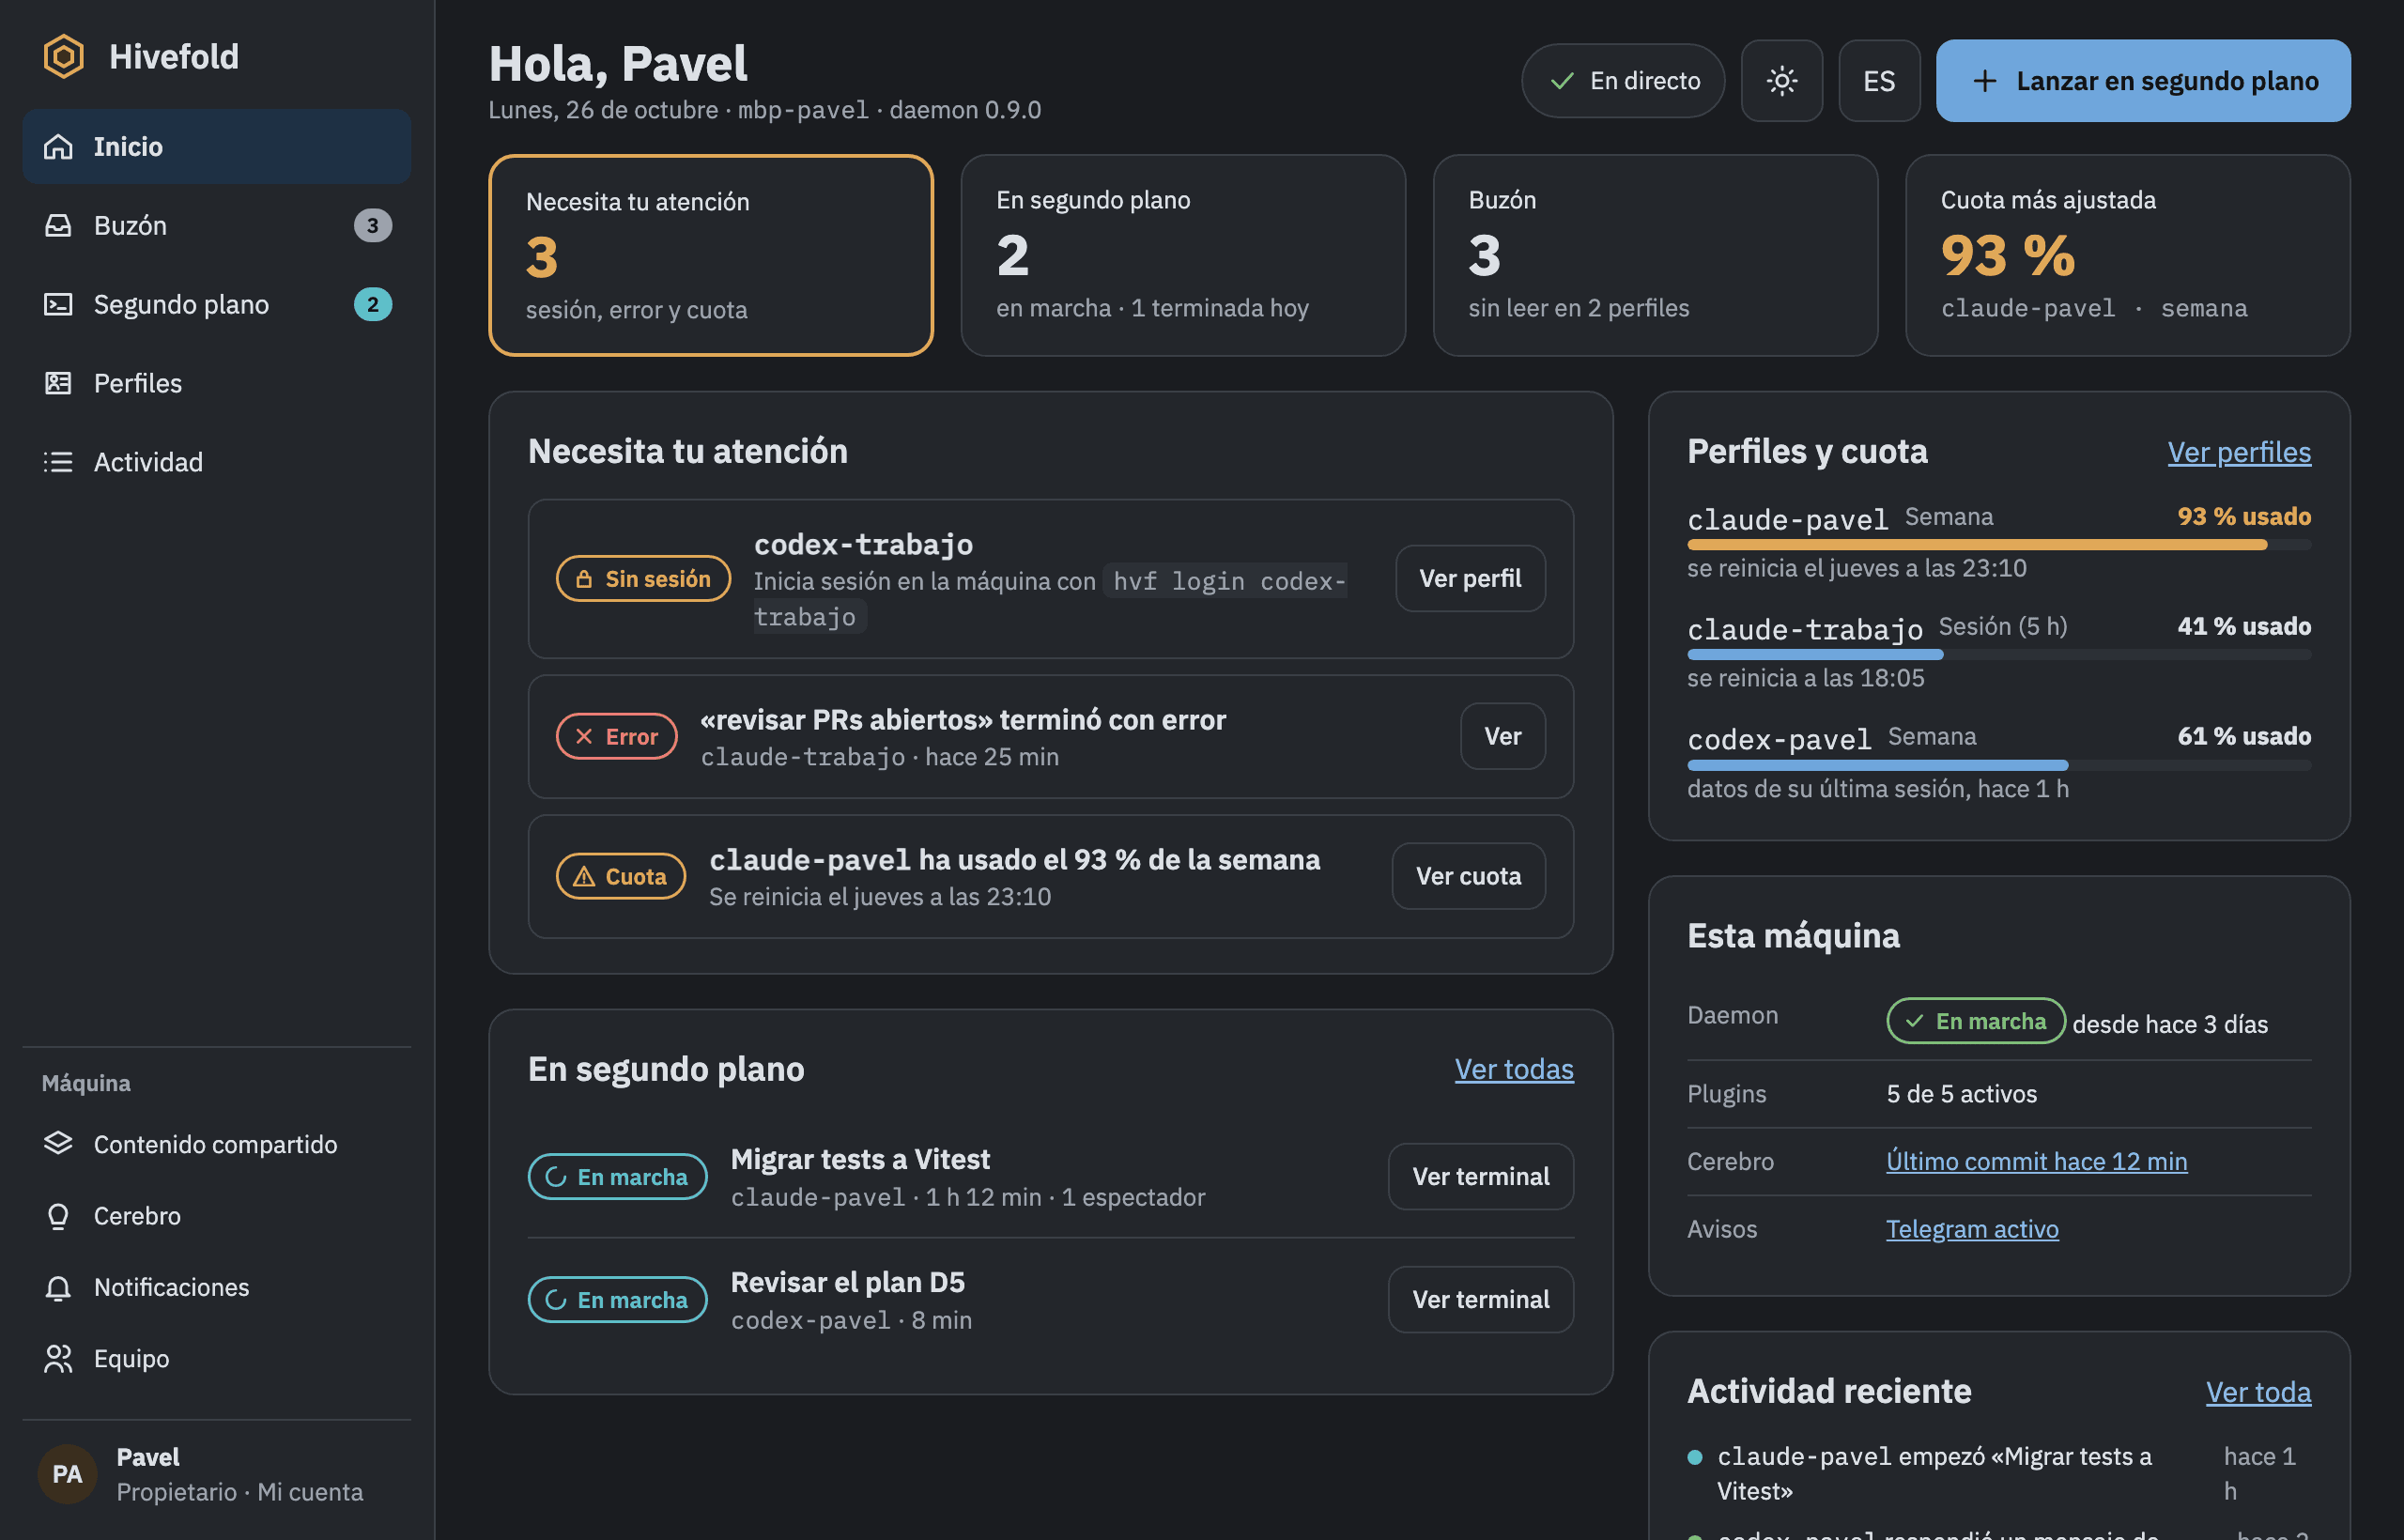The image size is (2404, 1540).
Task: Open Actividad via its list icon
Action: click(58, 462)
